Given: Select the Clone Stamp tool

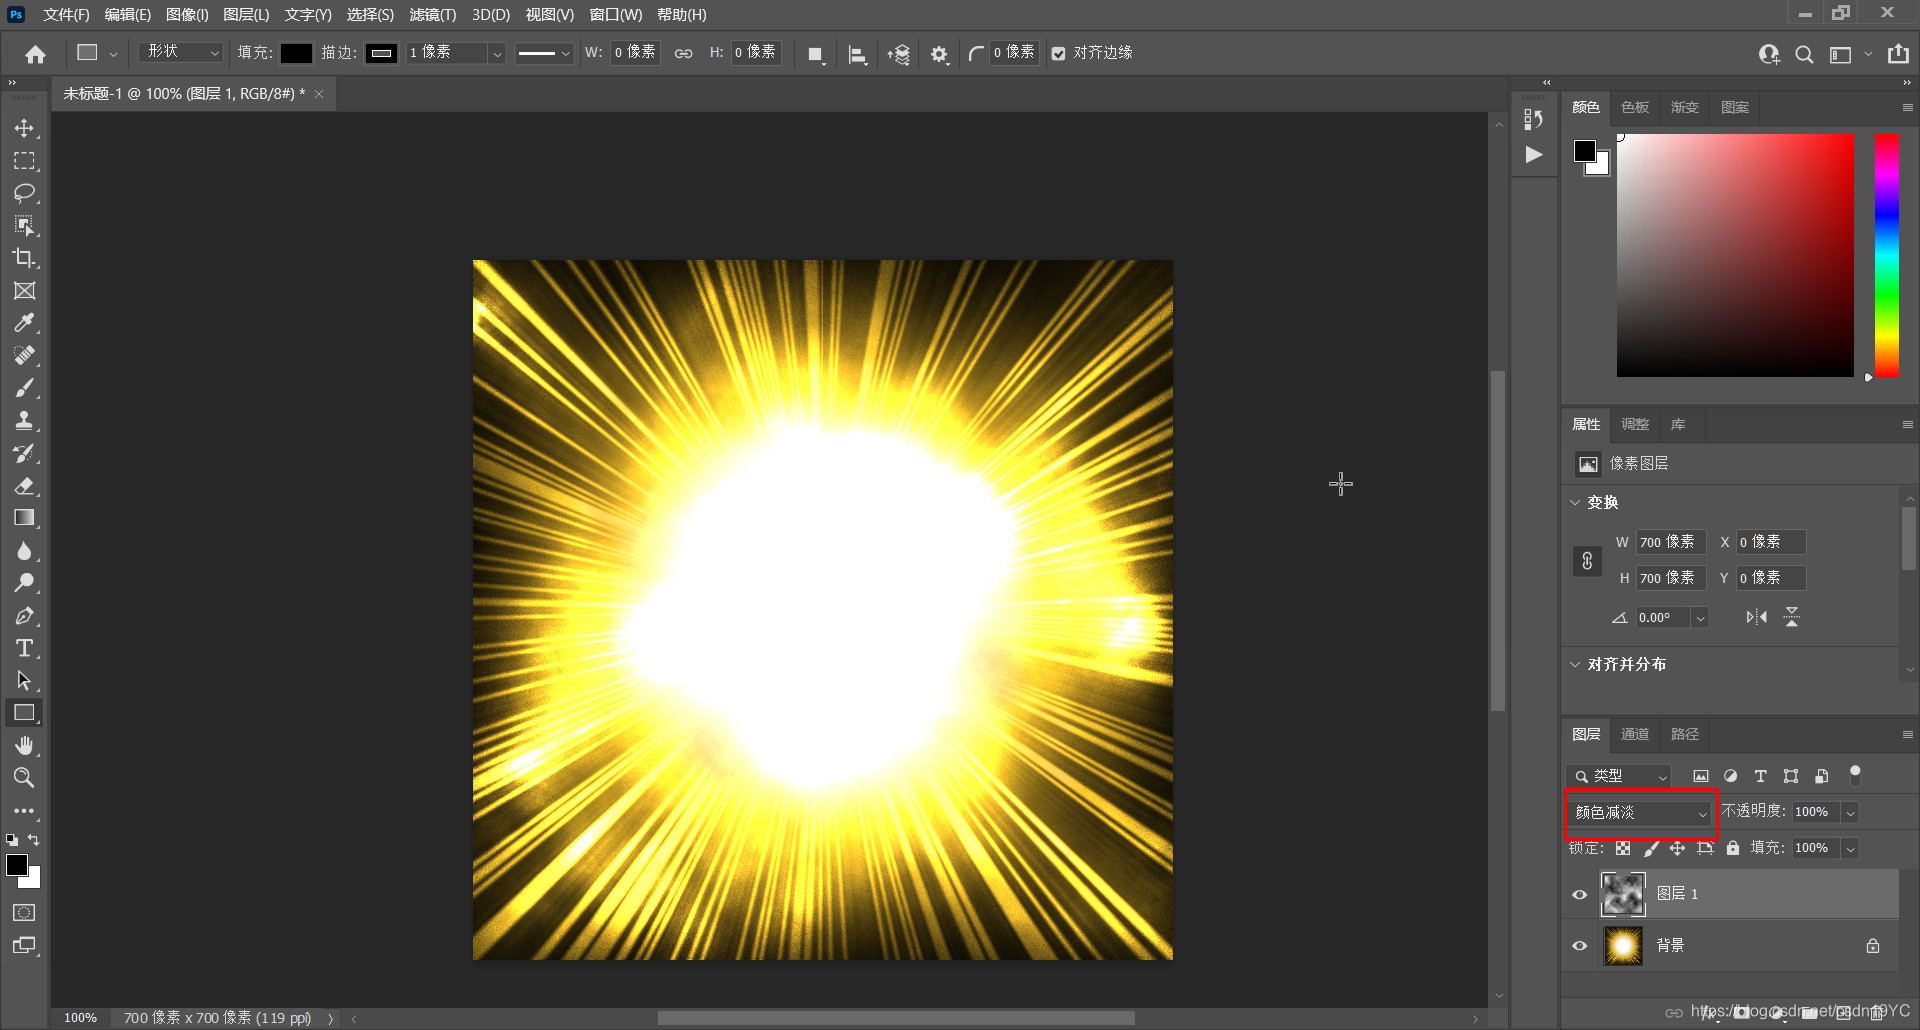Looking at the screenshot, I should [24, 421].
